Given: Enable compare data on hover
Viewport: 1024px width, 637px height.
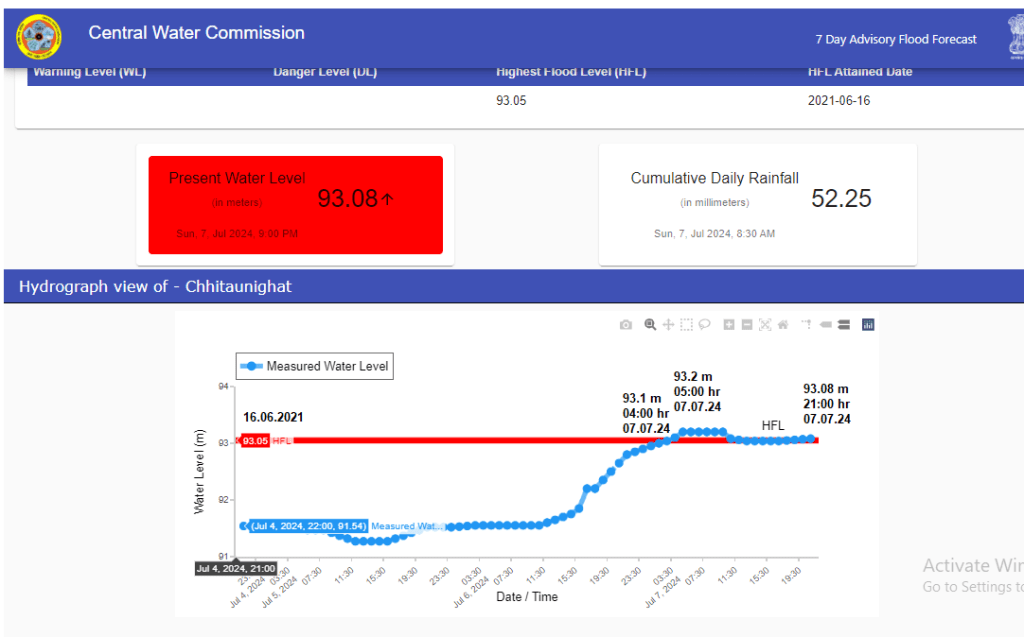Looking at the screenshot, I should pos(843,325).
